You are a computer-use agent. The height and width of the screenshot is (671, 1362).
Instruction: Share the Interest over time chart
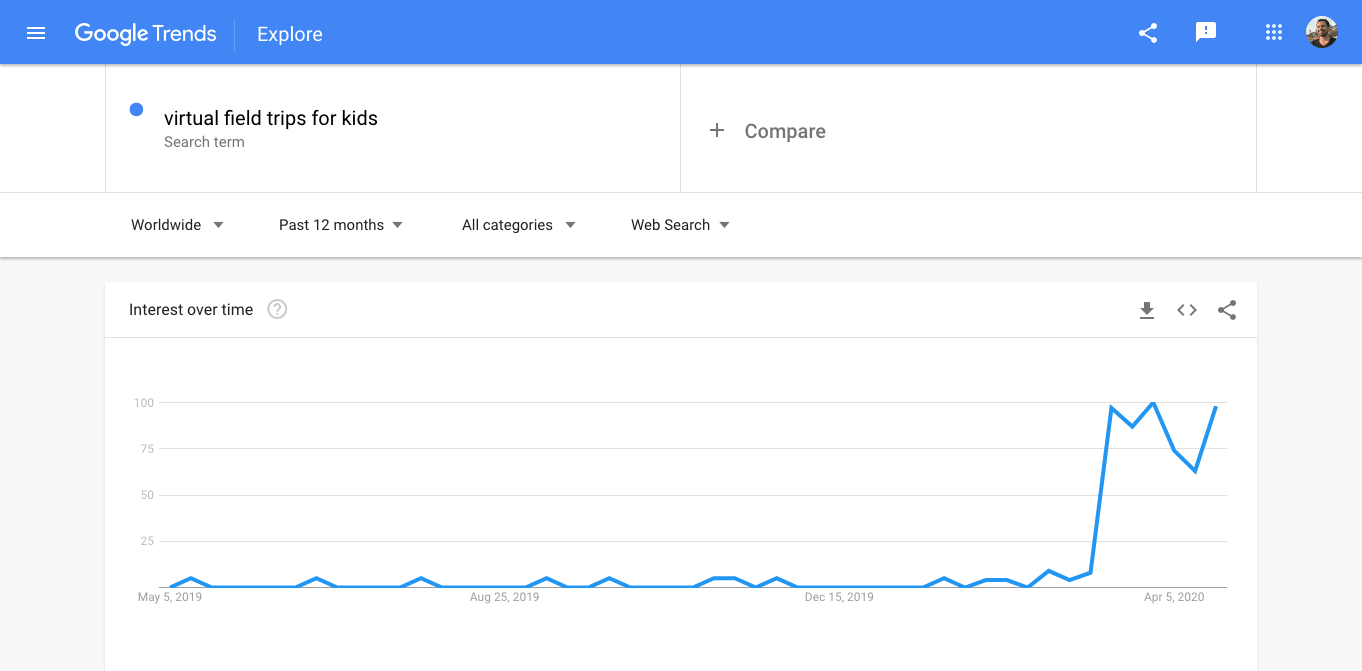pyautogui.click(x=1227, y=310)
